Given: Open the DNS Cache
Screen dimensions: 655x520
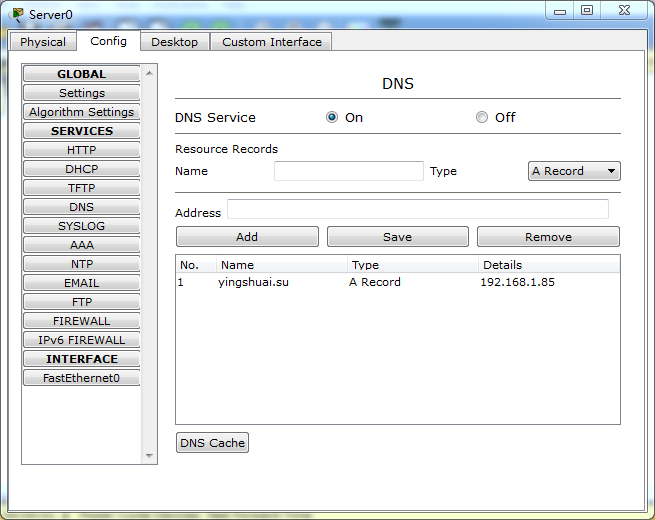Looking at the screenshot, I should 212,443.
